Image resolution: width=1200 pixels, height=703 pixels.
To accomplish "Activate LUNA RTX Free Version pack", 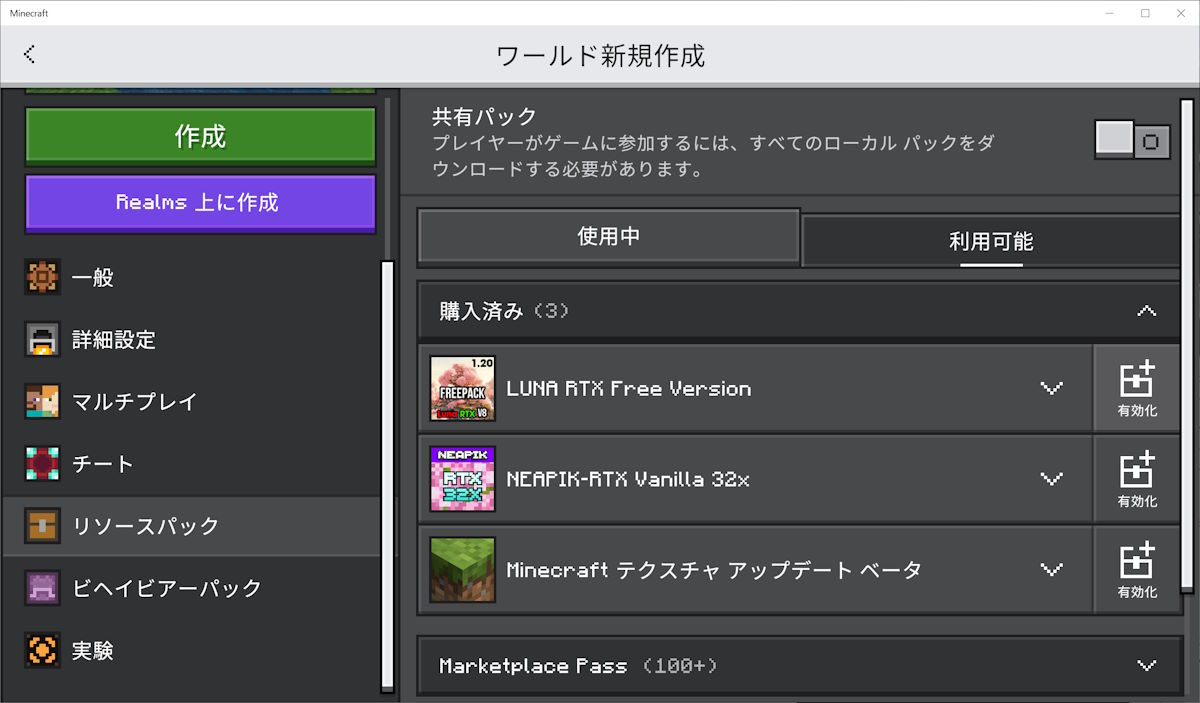I will pyautogui.click(x=1137, y=388).
